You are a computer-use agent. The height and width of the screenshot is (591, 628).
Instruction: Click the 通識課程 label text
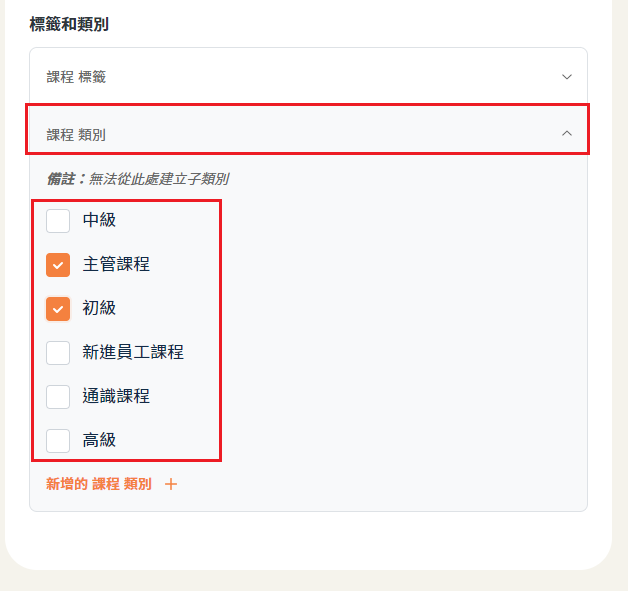tap(116, 396)
